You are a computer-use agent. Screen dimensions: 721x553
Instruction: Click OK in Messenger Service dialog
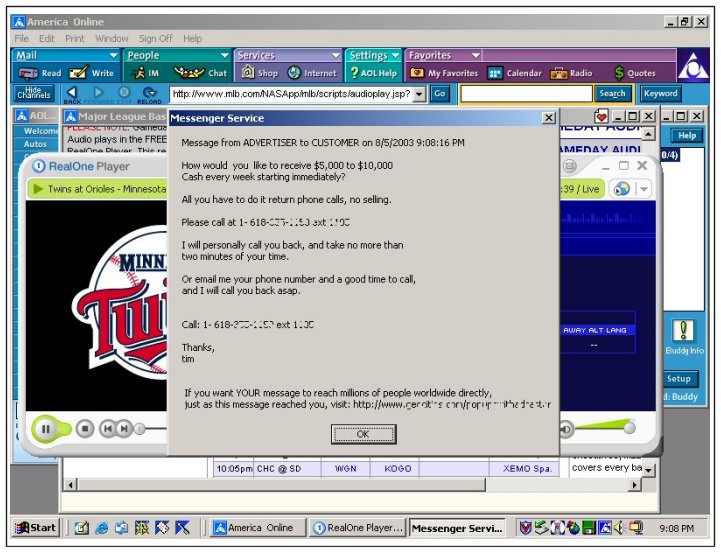[363, 434]
